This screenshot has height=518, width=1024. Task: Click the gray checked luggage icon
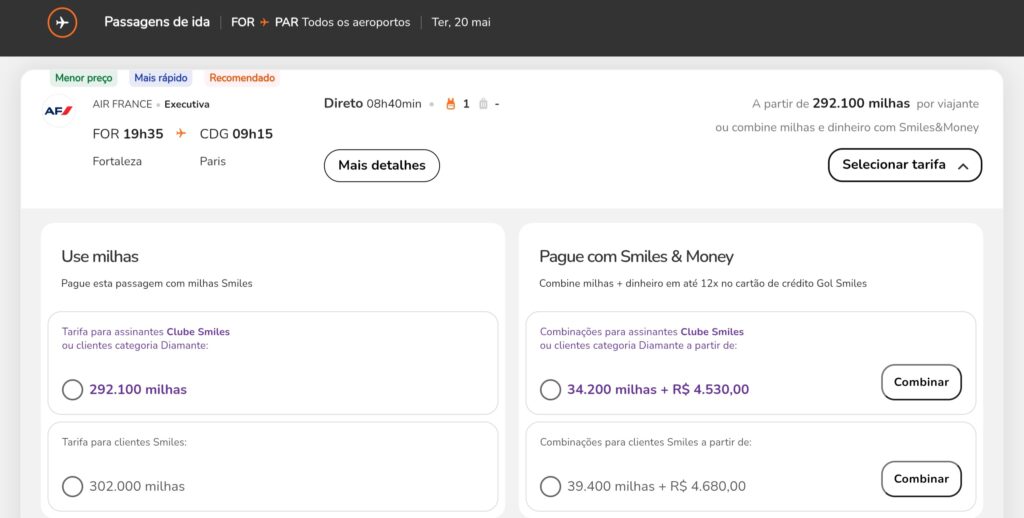pos(483,103)
